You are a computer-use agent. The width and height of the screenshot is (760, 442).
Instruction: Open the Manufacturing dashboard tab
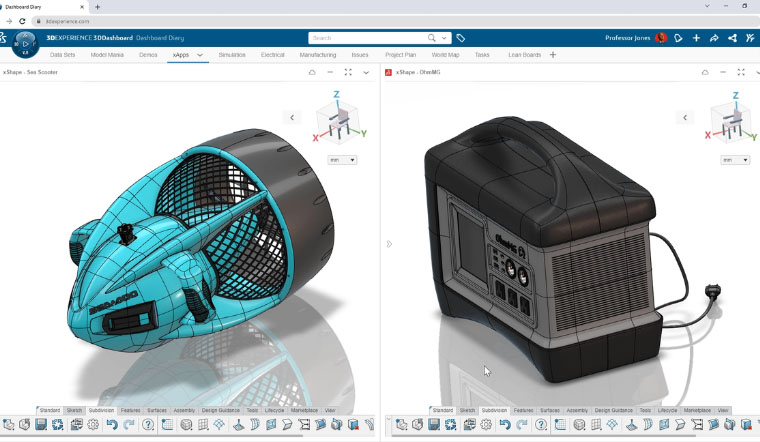pos(317,55)
